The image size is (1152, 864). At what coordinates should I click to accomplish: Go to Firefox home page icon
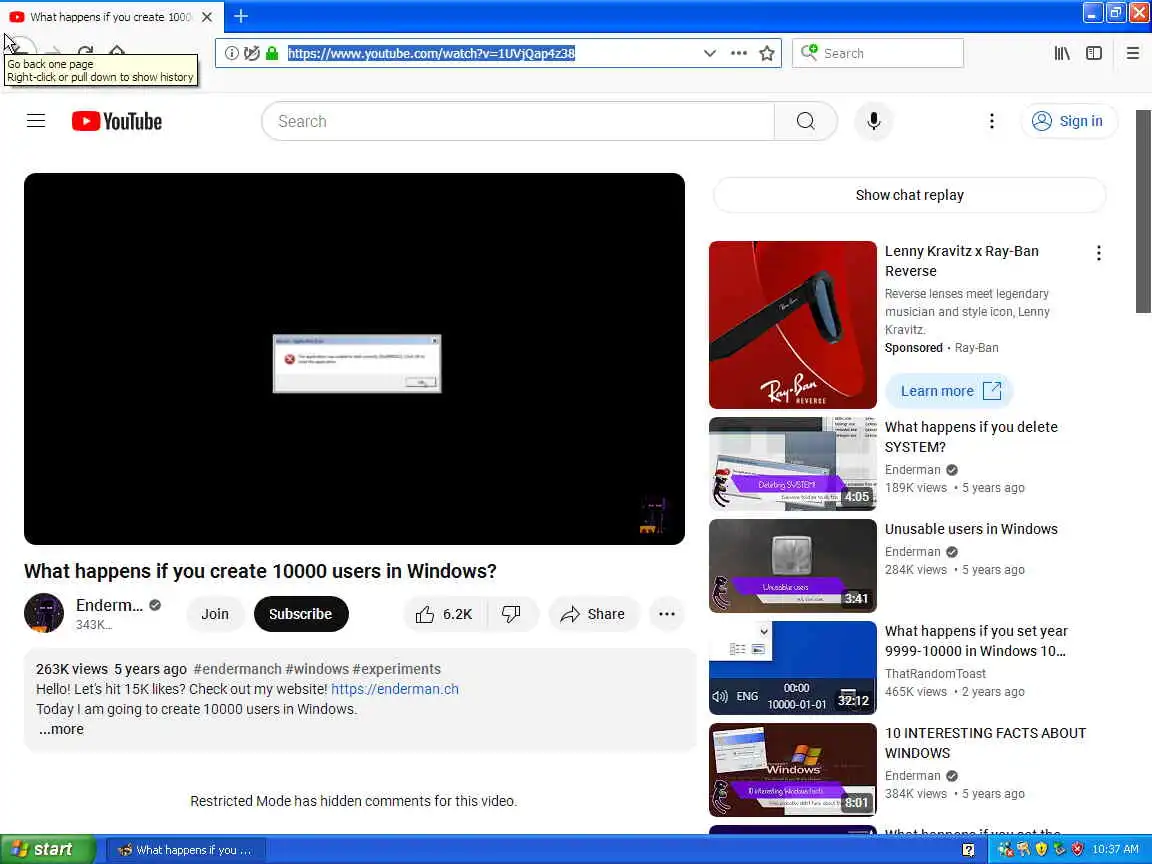(117, 51)
